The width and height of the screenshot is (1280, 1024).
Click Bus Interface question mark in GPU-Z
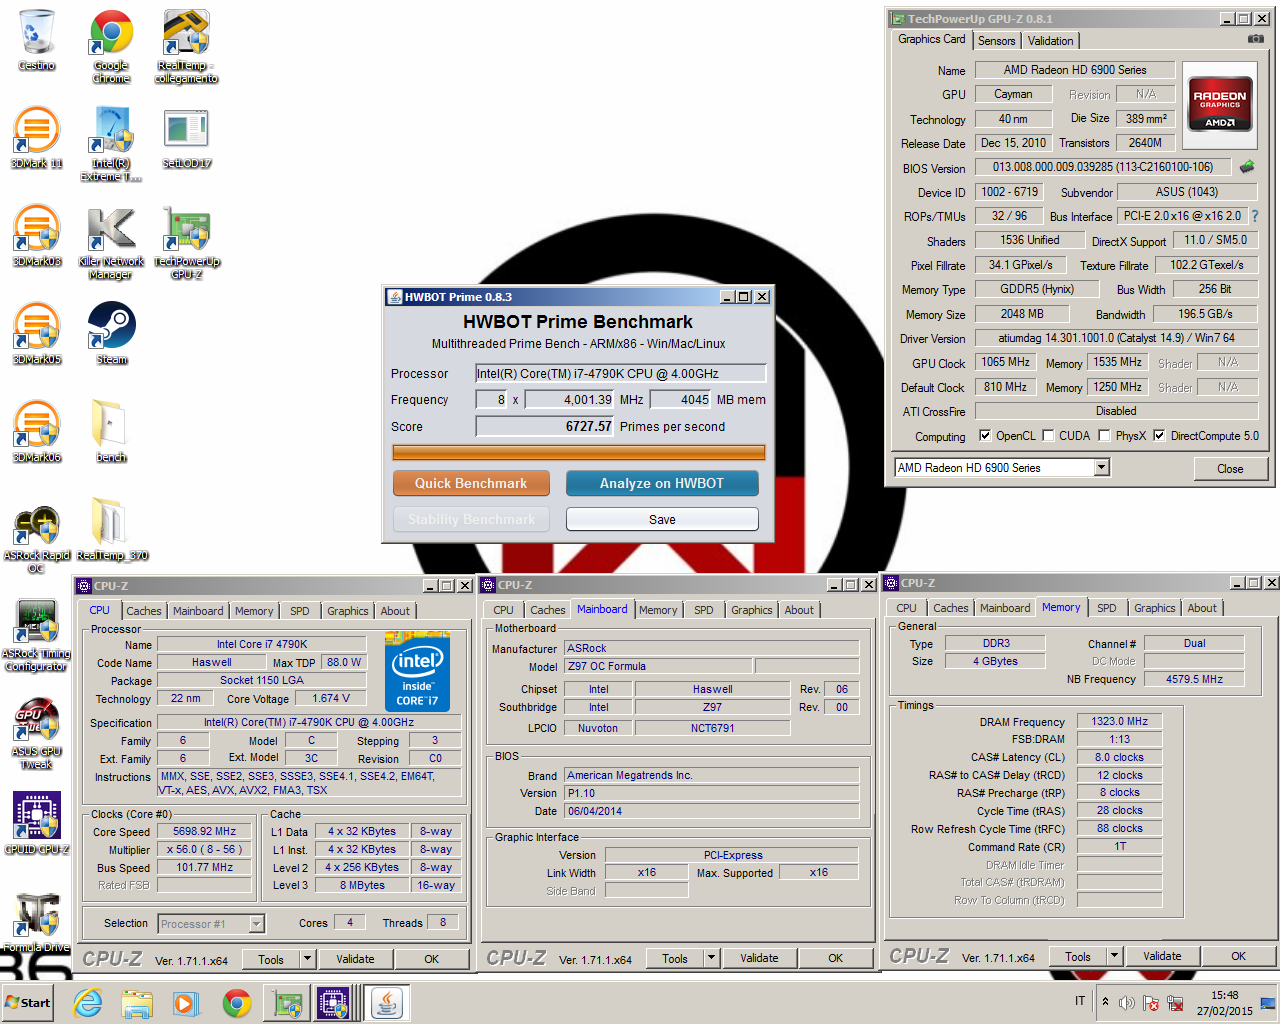[x=1255, y=216]
